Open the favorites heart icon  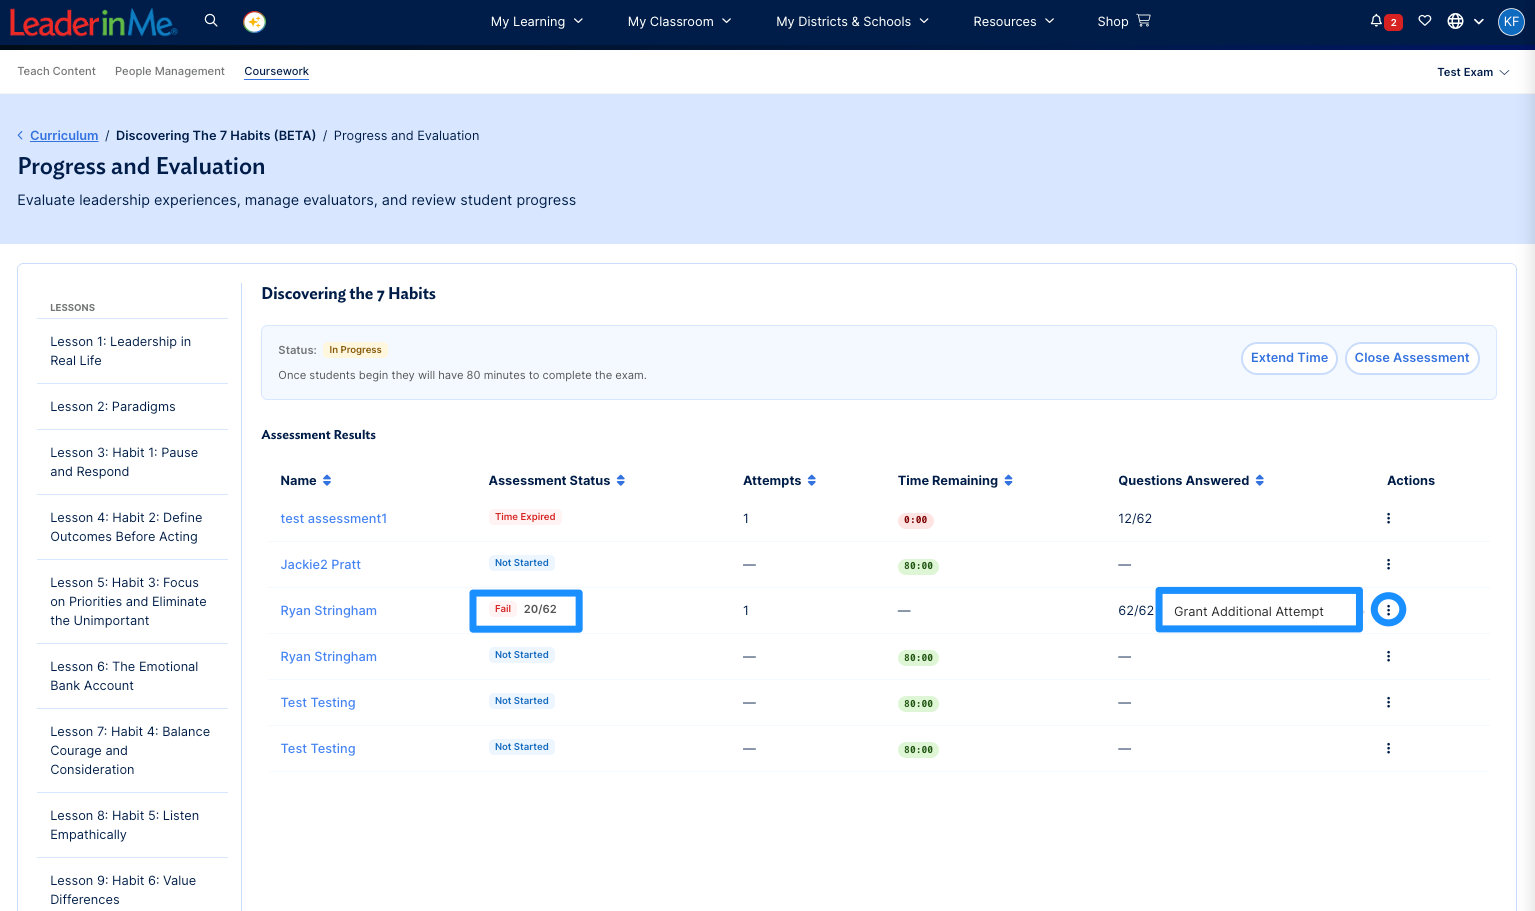click(x=1425, y=21)
